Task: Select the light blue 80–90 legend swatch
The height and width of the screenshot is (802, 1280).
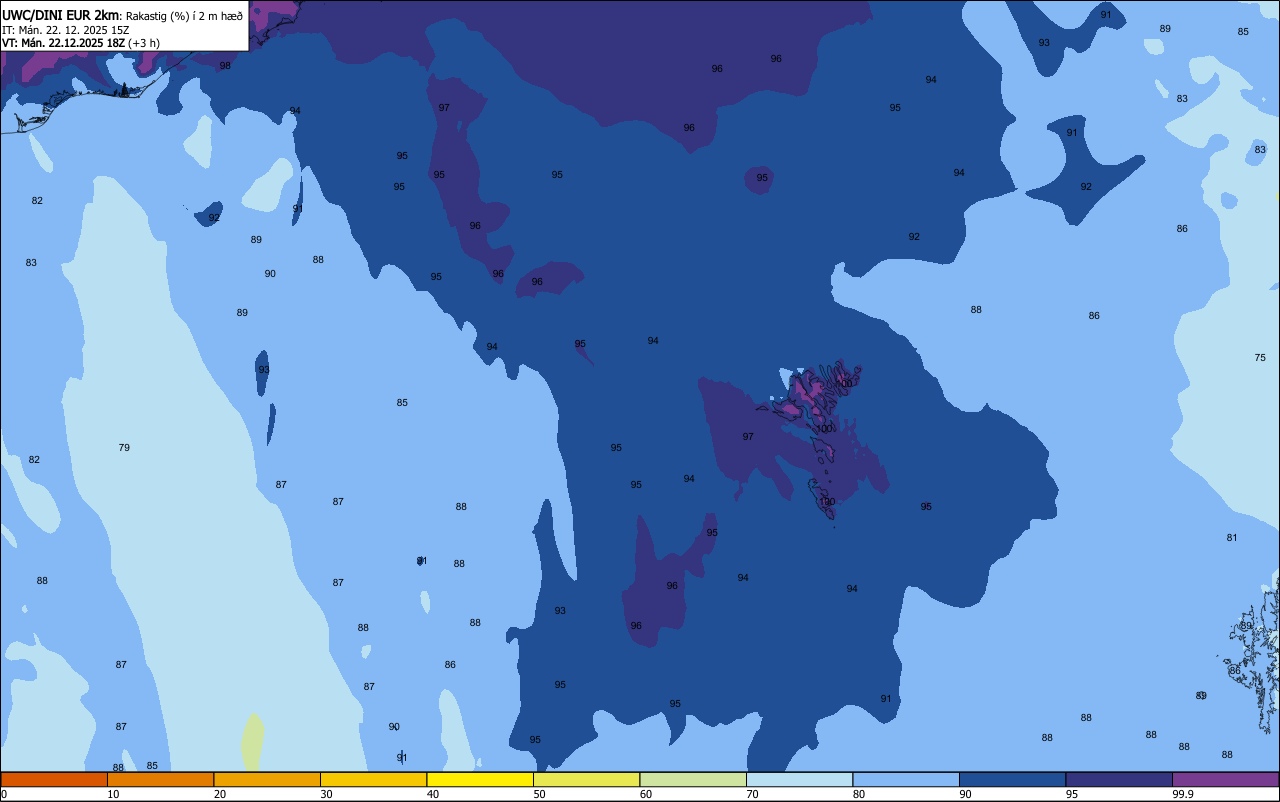Action: [x=906, y=779]
